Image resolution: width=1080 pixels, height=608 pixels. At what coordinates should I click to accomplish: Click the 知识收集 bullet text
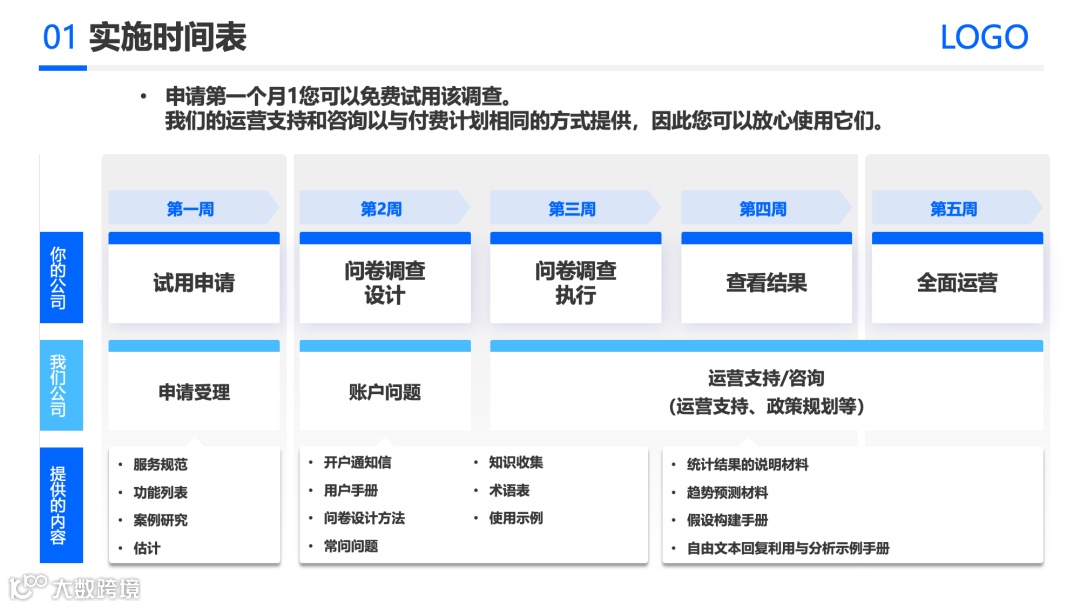[516, 462]
